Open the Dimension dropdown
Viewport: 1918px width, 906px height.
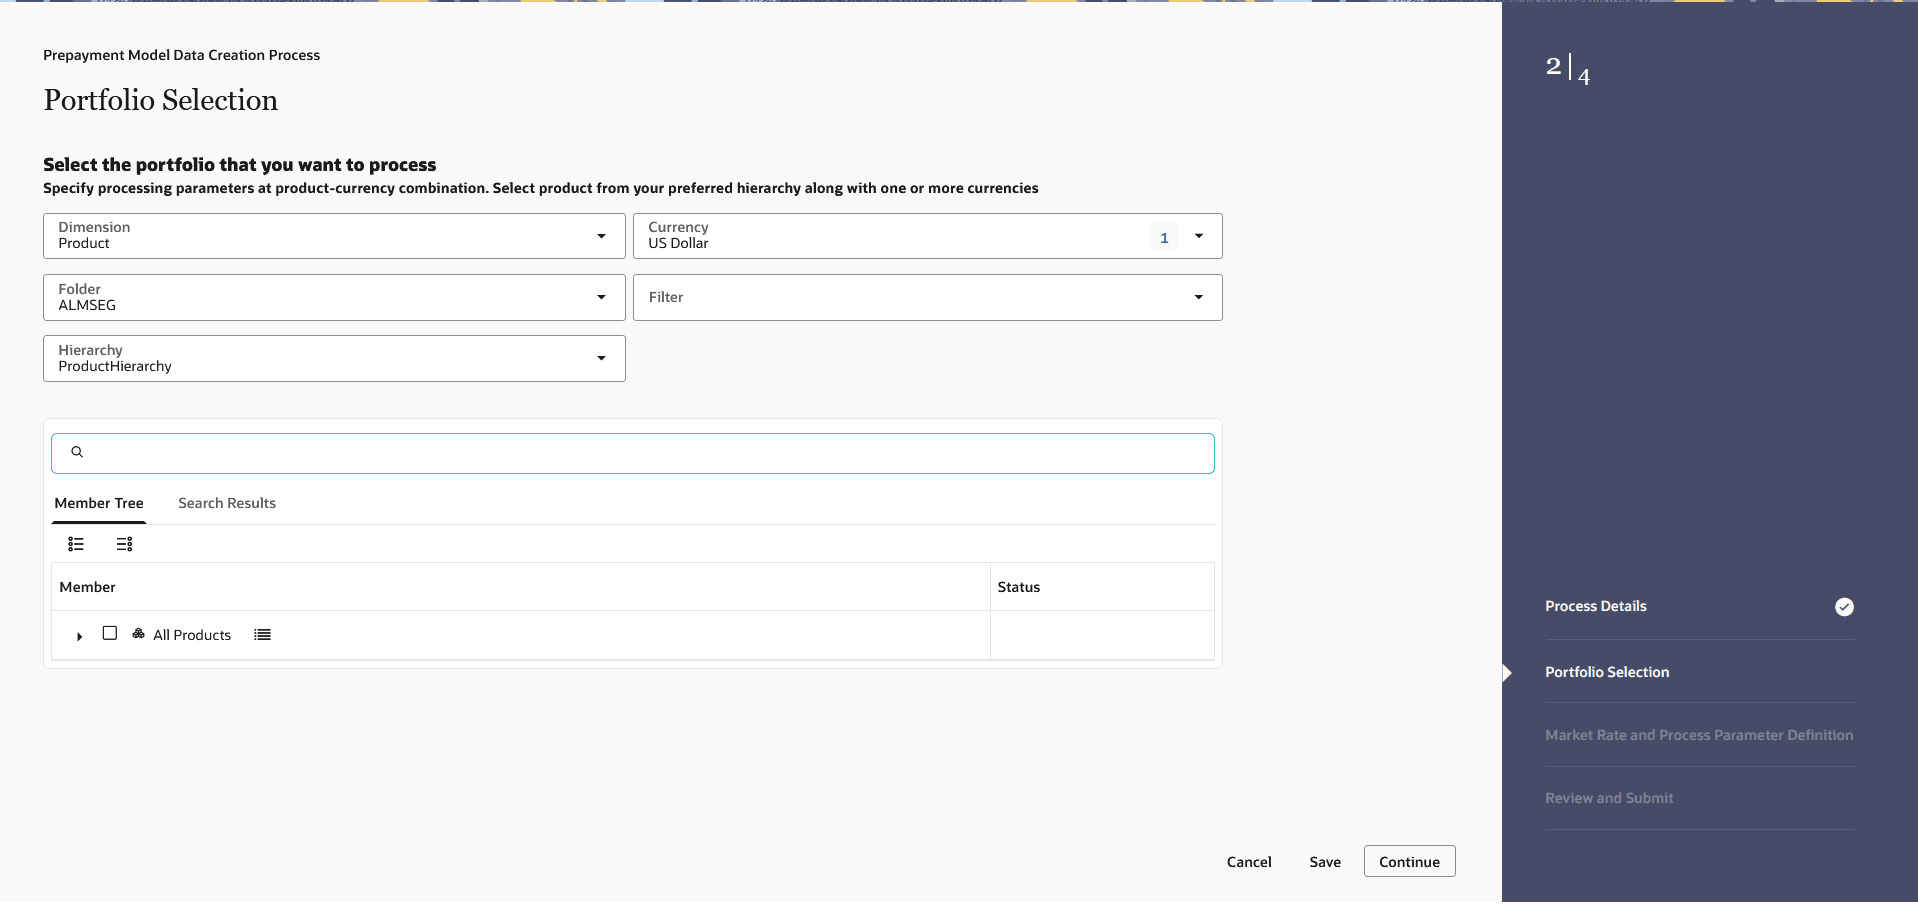(x=601, y=236)
